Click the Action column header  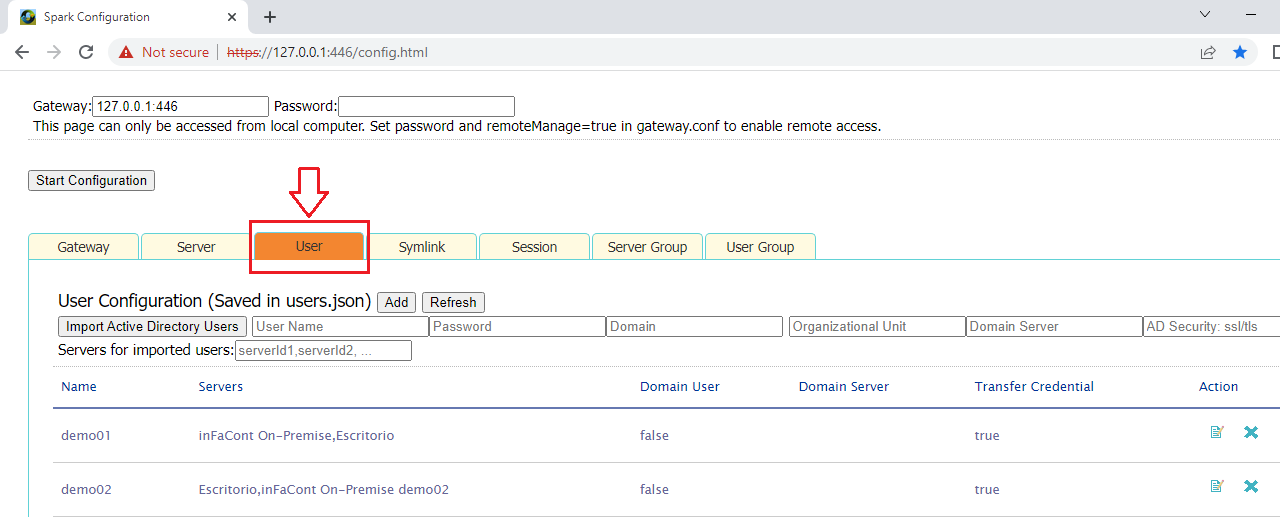pyautogui.click(x=1218, y=386)
